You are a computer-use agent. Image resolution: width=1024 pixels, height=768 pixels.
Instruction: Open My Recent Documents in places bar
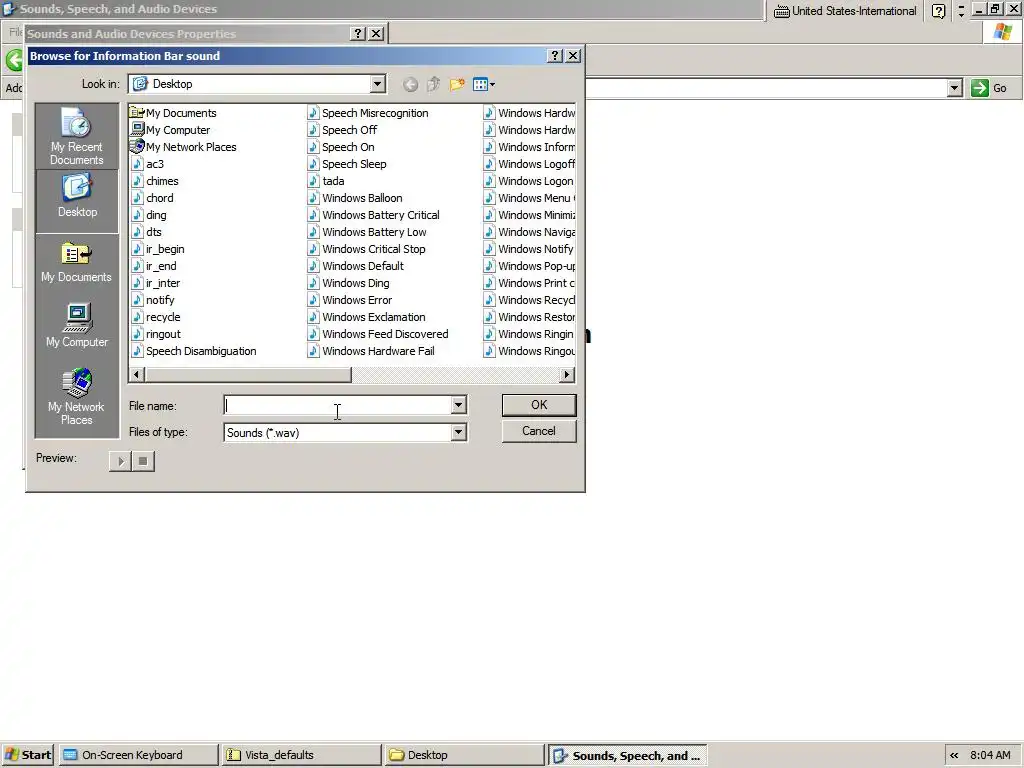pos(76,136)
